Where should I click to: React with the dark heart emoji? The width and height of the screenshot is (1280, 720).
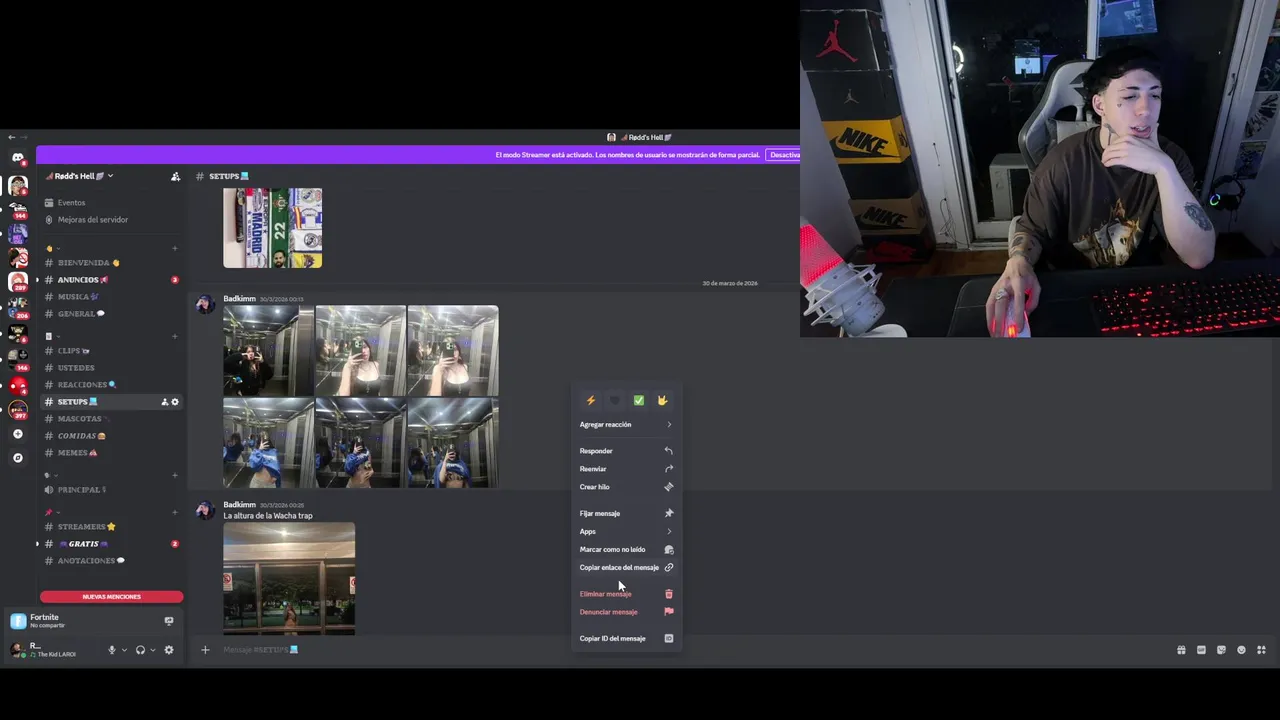click(x=614, y=401)
